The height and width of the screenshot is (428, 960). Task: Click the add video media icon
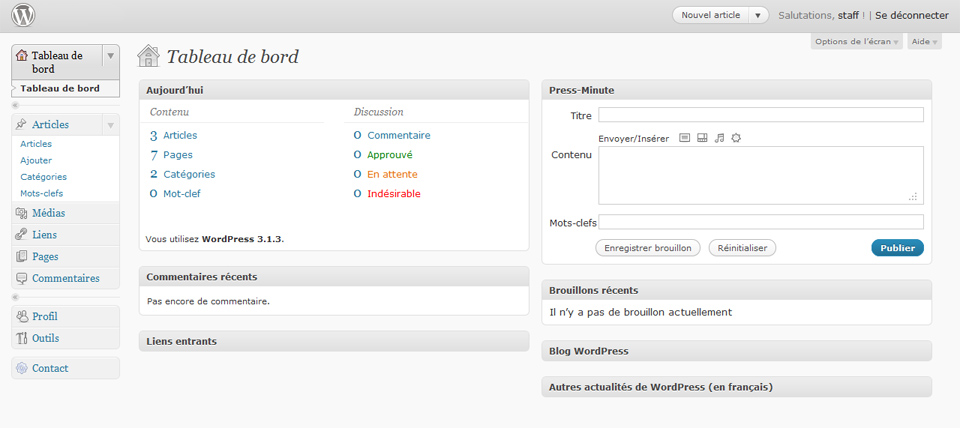702,138
